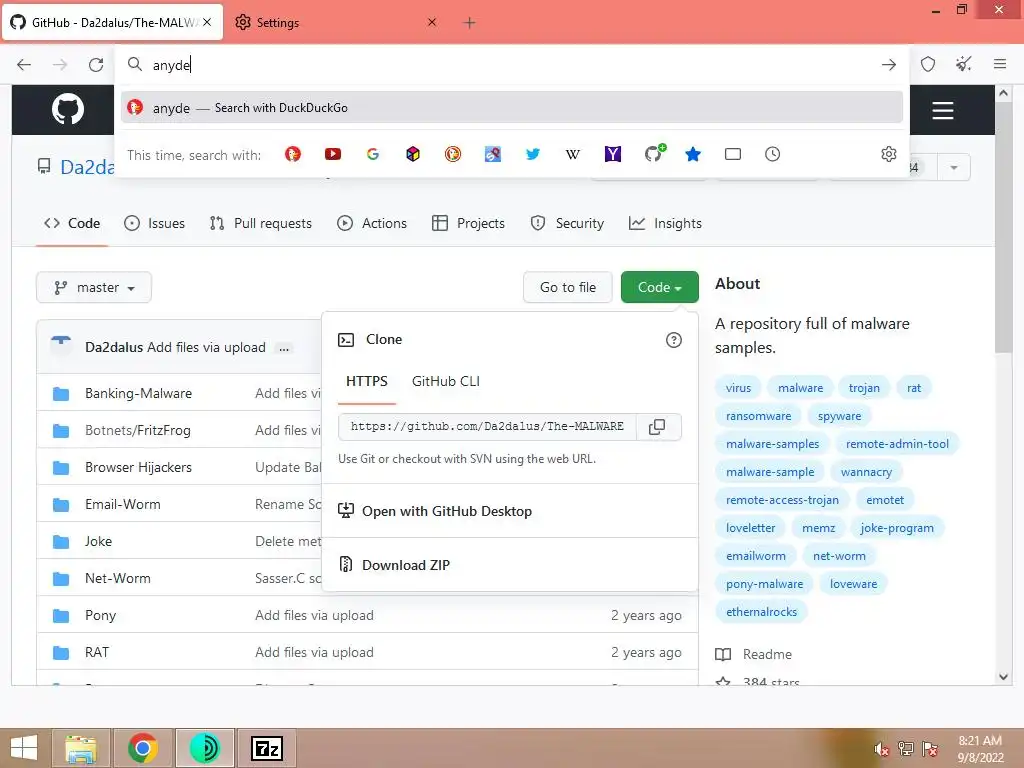Expand the master branch dropdown

pos(94,287)
